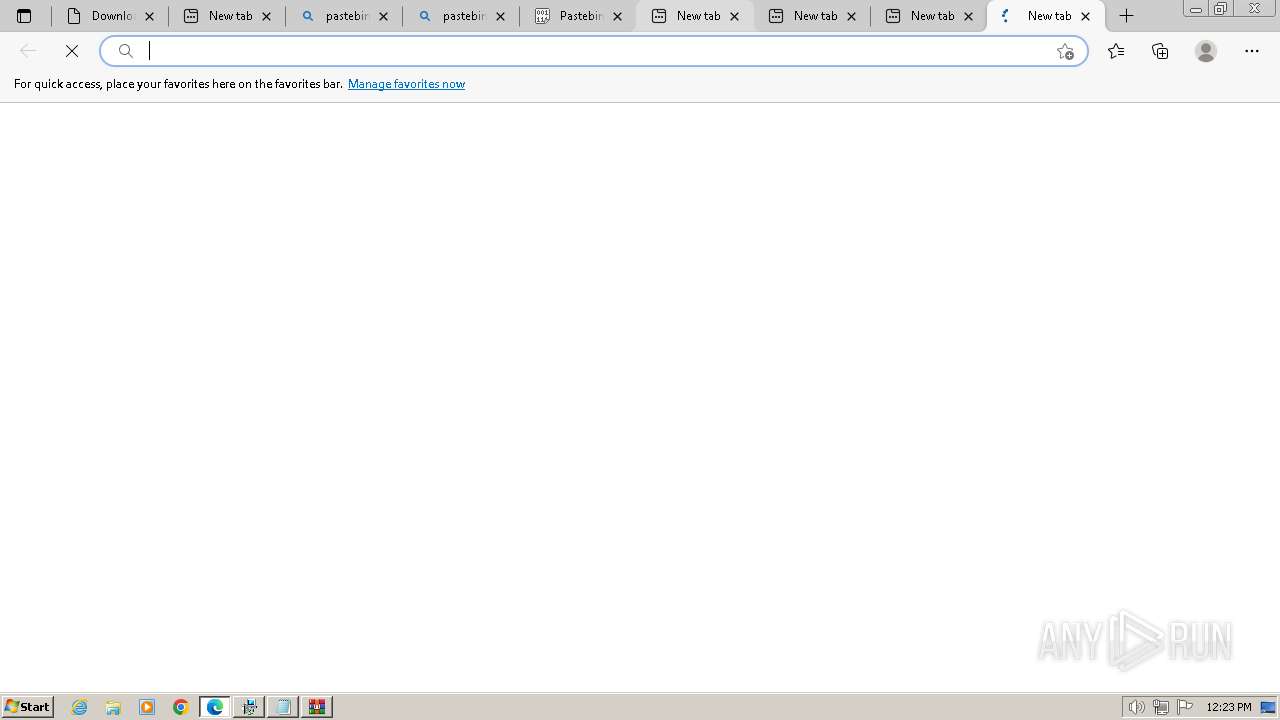Close the Pastebin tab with the site icon
The image size is (1280, 720).
coord(618,16)
